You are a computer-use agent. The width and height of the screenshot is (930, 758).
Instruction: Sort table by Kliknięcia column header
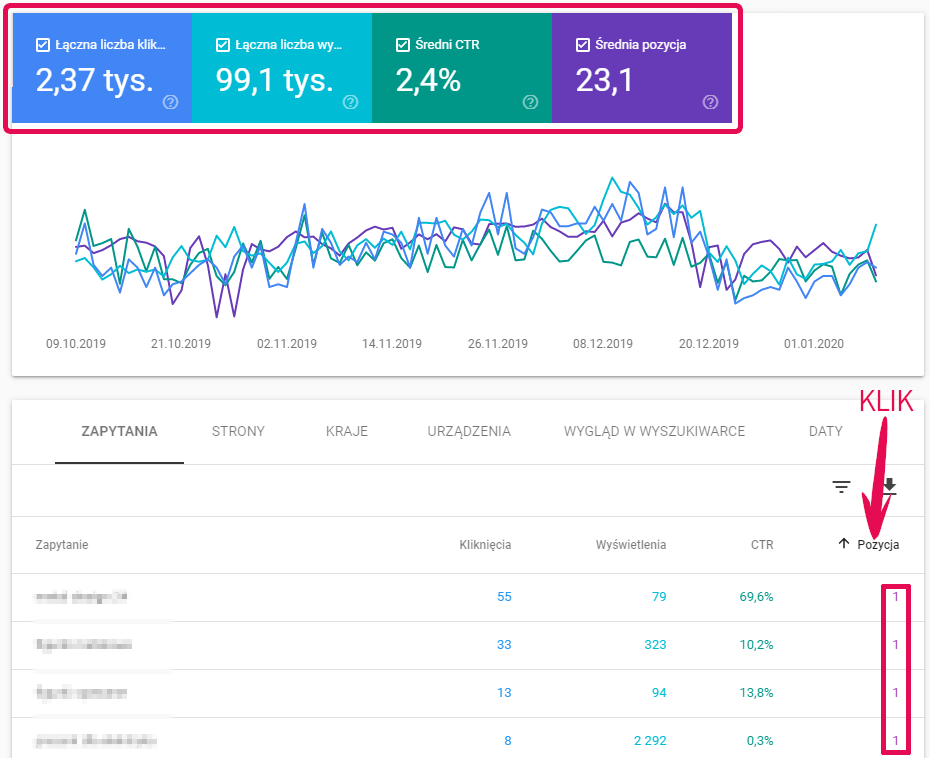485,545
